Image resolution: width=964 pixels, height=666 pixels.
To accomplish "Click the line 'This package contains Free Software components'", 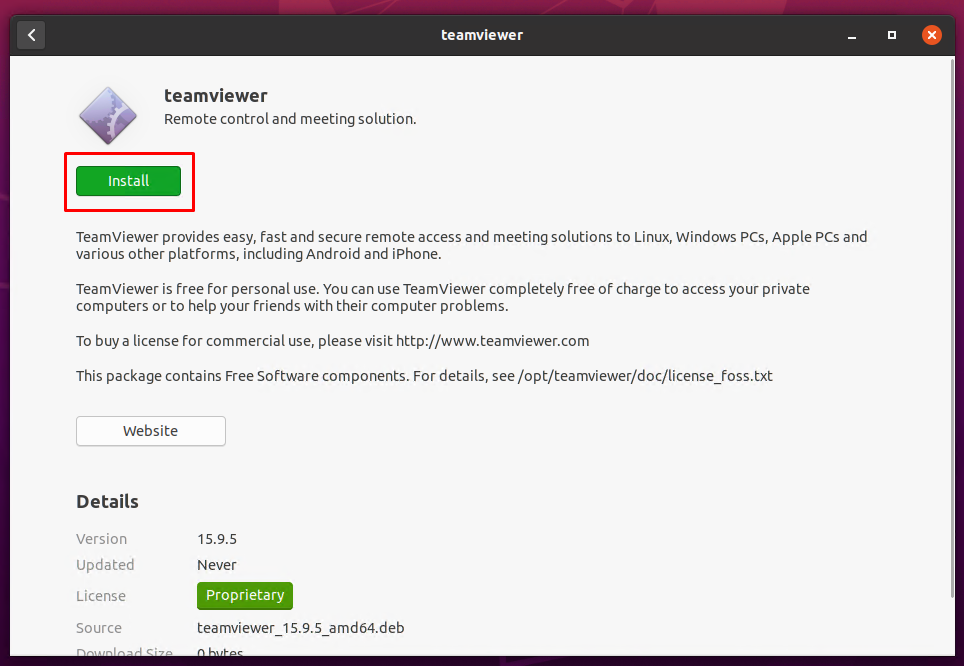I will (x=424, y=376).
